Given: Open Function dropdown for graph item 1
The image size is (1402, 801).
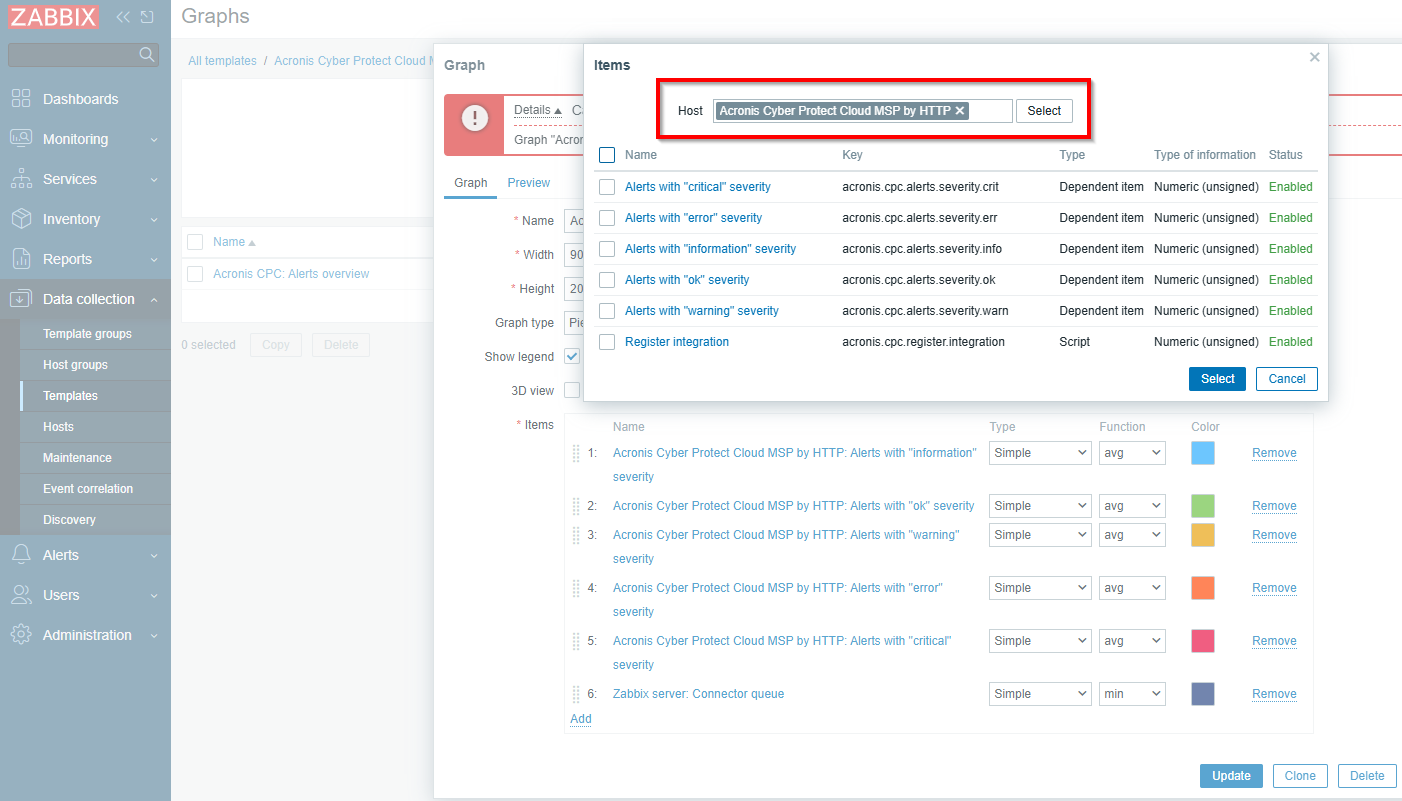Looking at the screenshot, I should tap(1132, 453).
